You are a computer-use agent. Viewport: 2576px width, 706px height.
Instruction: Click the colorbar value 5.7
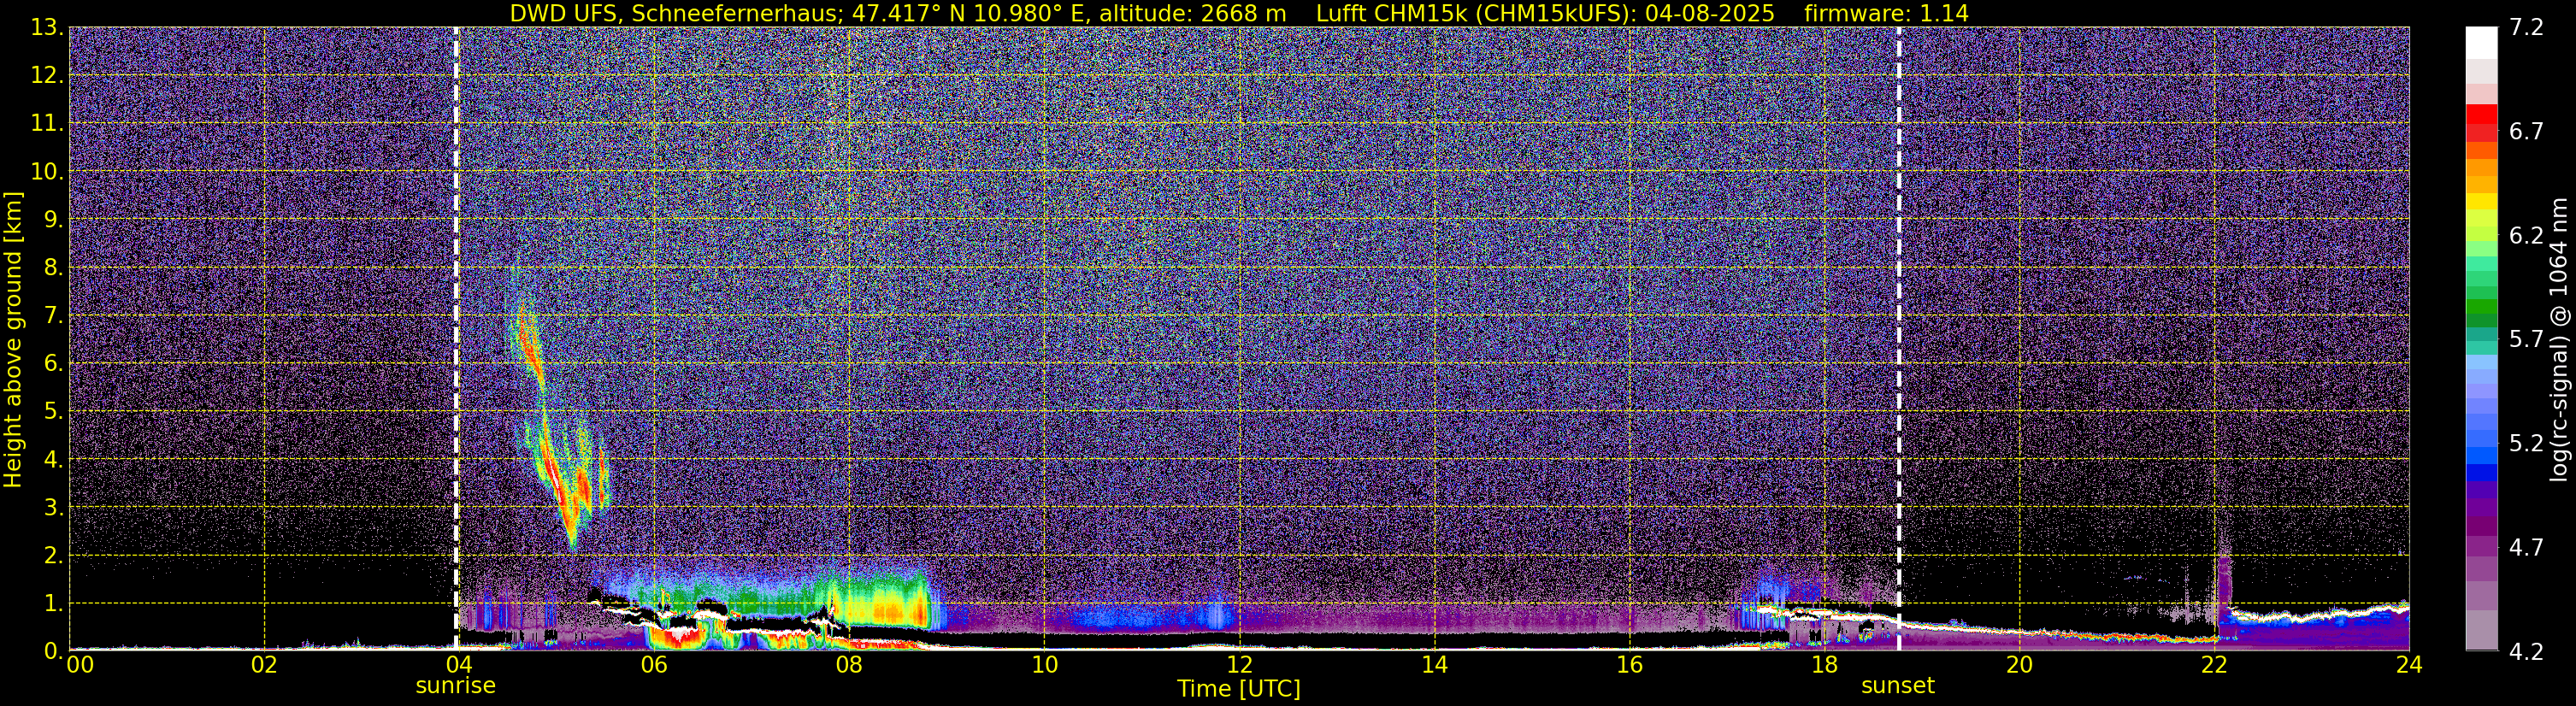coord(2527,340)
